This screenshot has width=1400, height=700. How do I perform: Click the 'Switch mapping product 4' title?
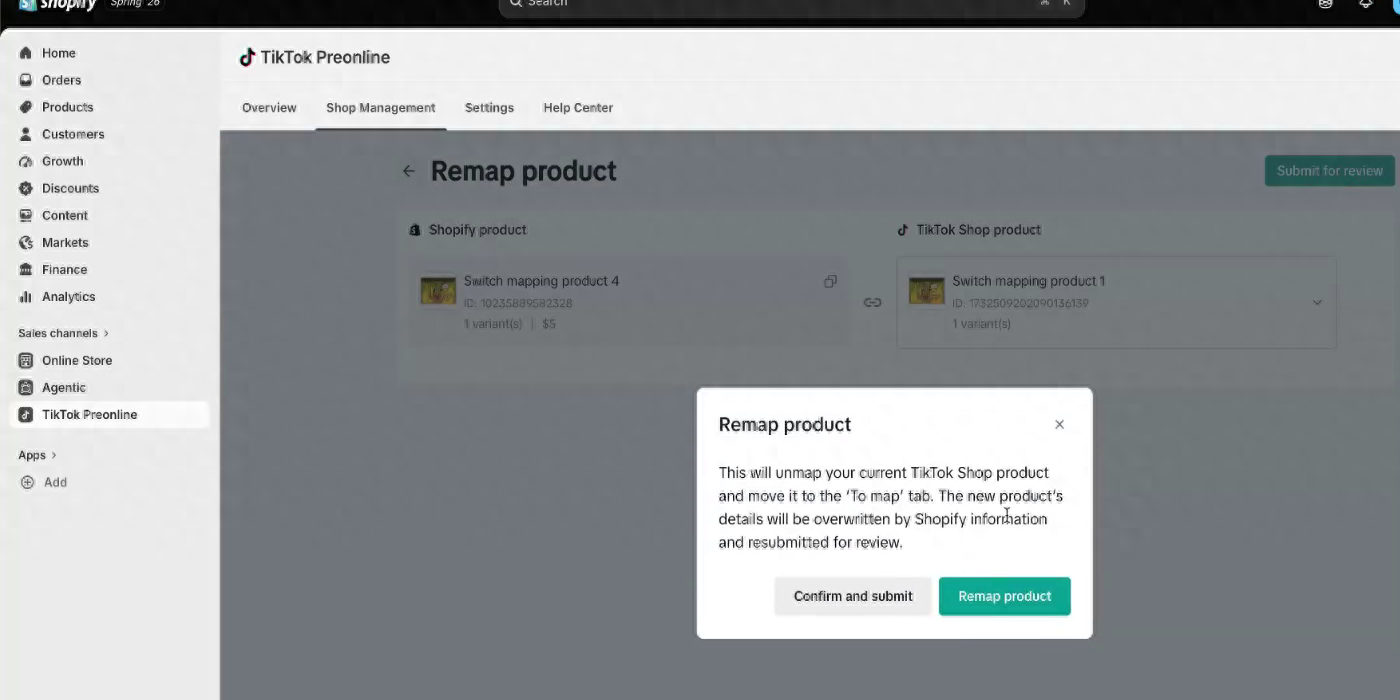(x=541, y=281)
